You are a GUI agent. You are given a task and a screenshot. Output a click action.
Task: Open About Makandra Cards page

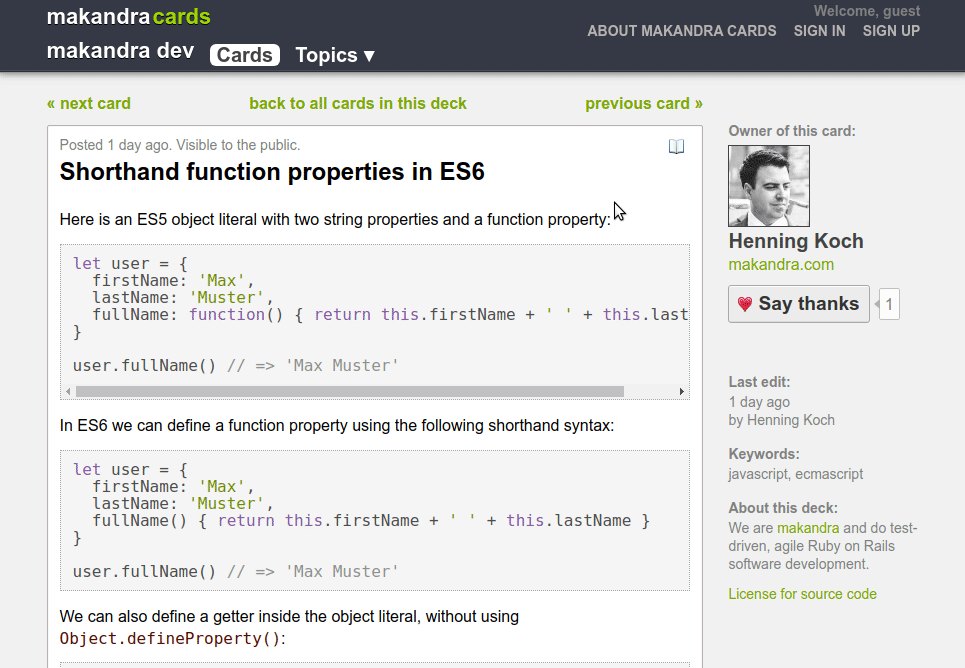pyautogui.click(x=681, y=31)
